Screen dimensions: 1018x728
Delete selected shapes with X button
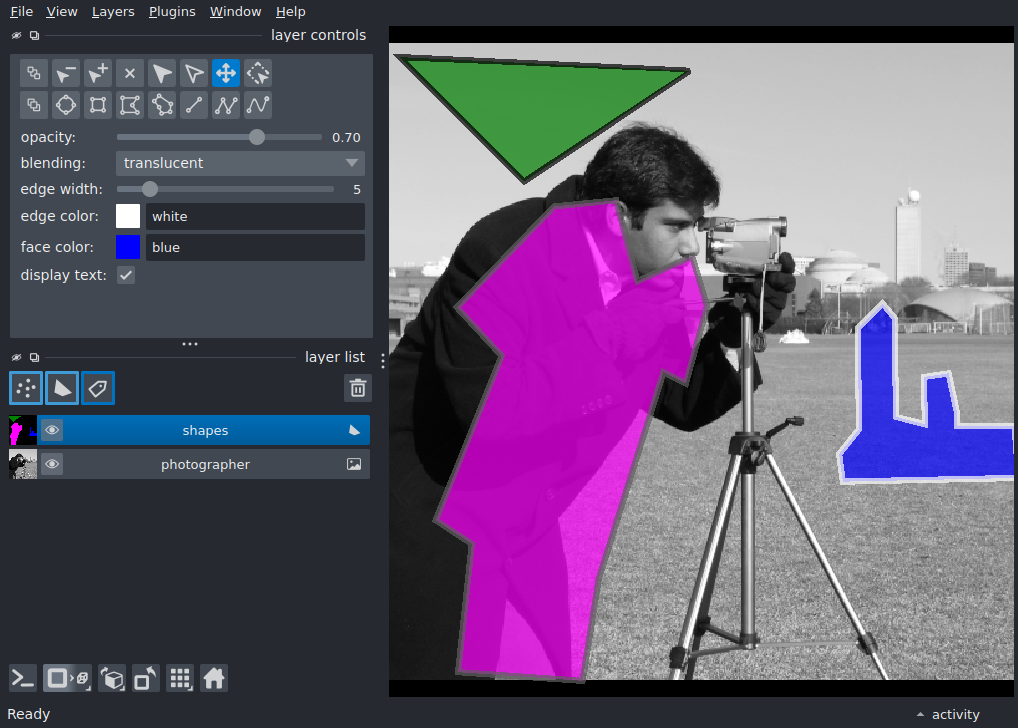pos(130,73)
